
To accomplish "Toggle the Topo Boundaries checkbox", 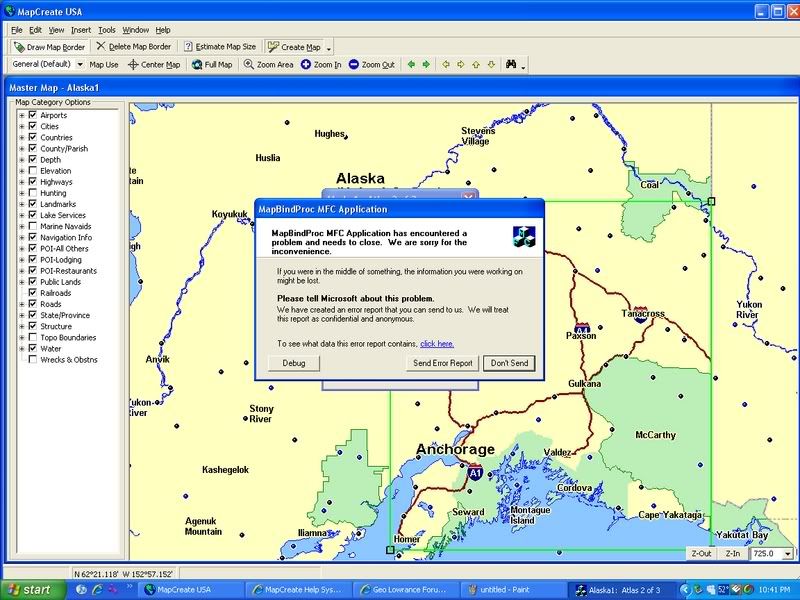I will pyautogui.click(x=33, y=338).
